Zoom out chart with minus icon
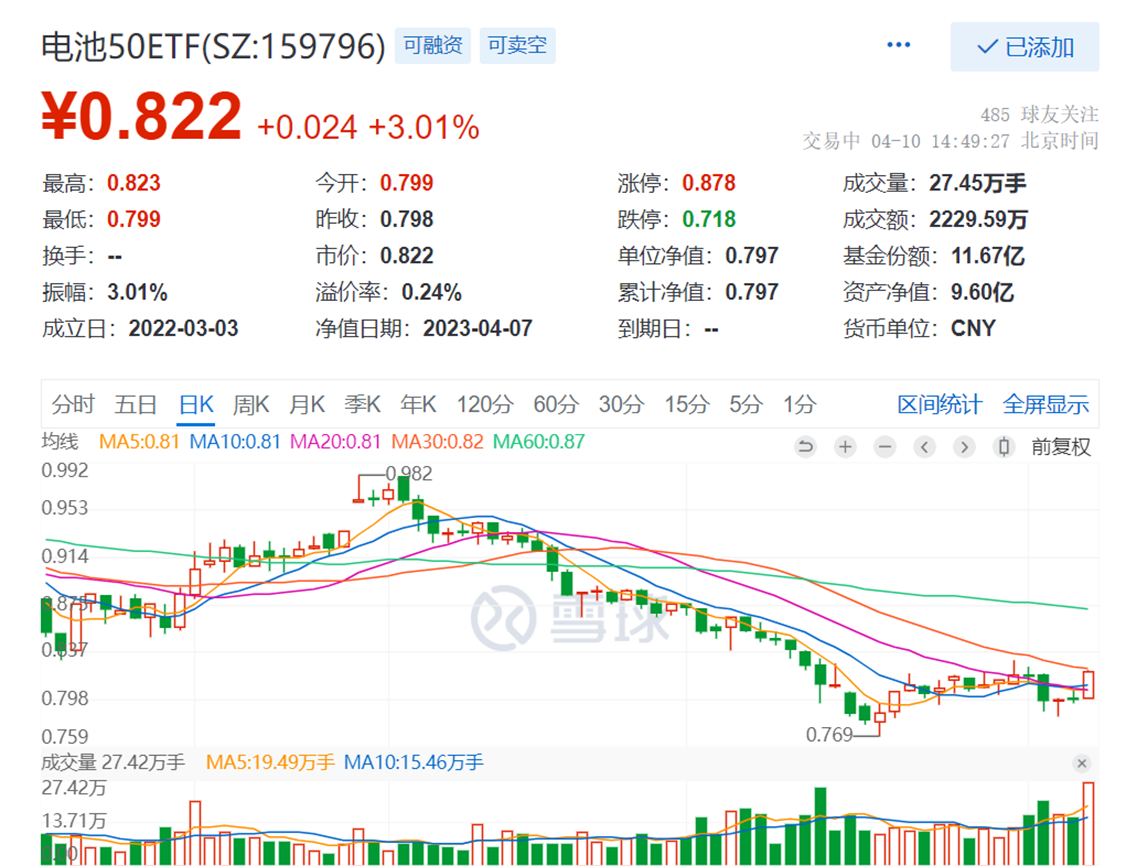Image resolution: width=1126 pixels, height=866 pixels. pos(885,447)
